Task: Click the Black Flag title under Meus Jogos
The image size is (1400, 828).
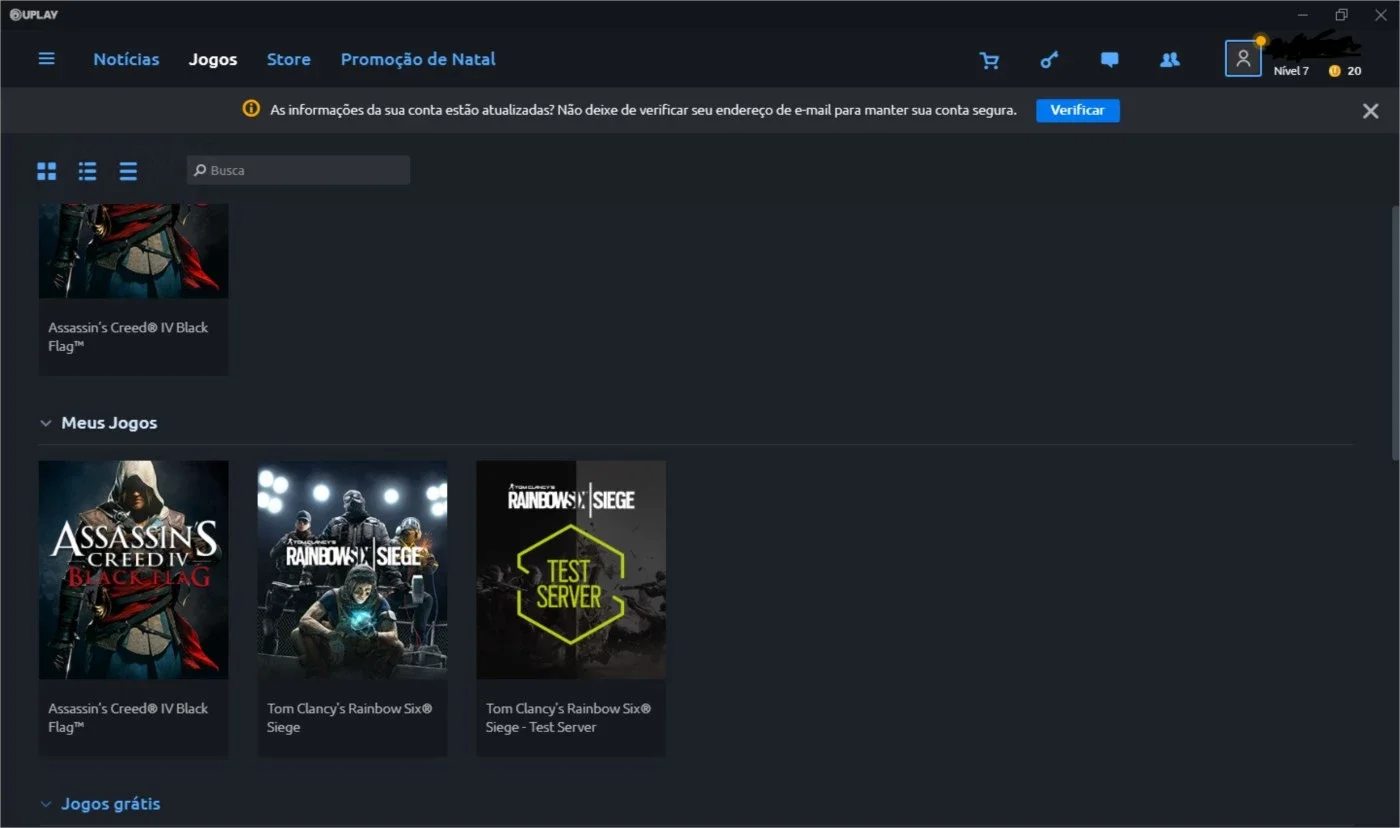Action: 128,717
